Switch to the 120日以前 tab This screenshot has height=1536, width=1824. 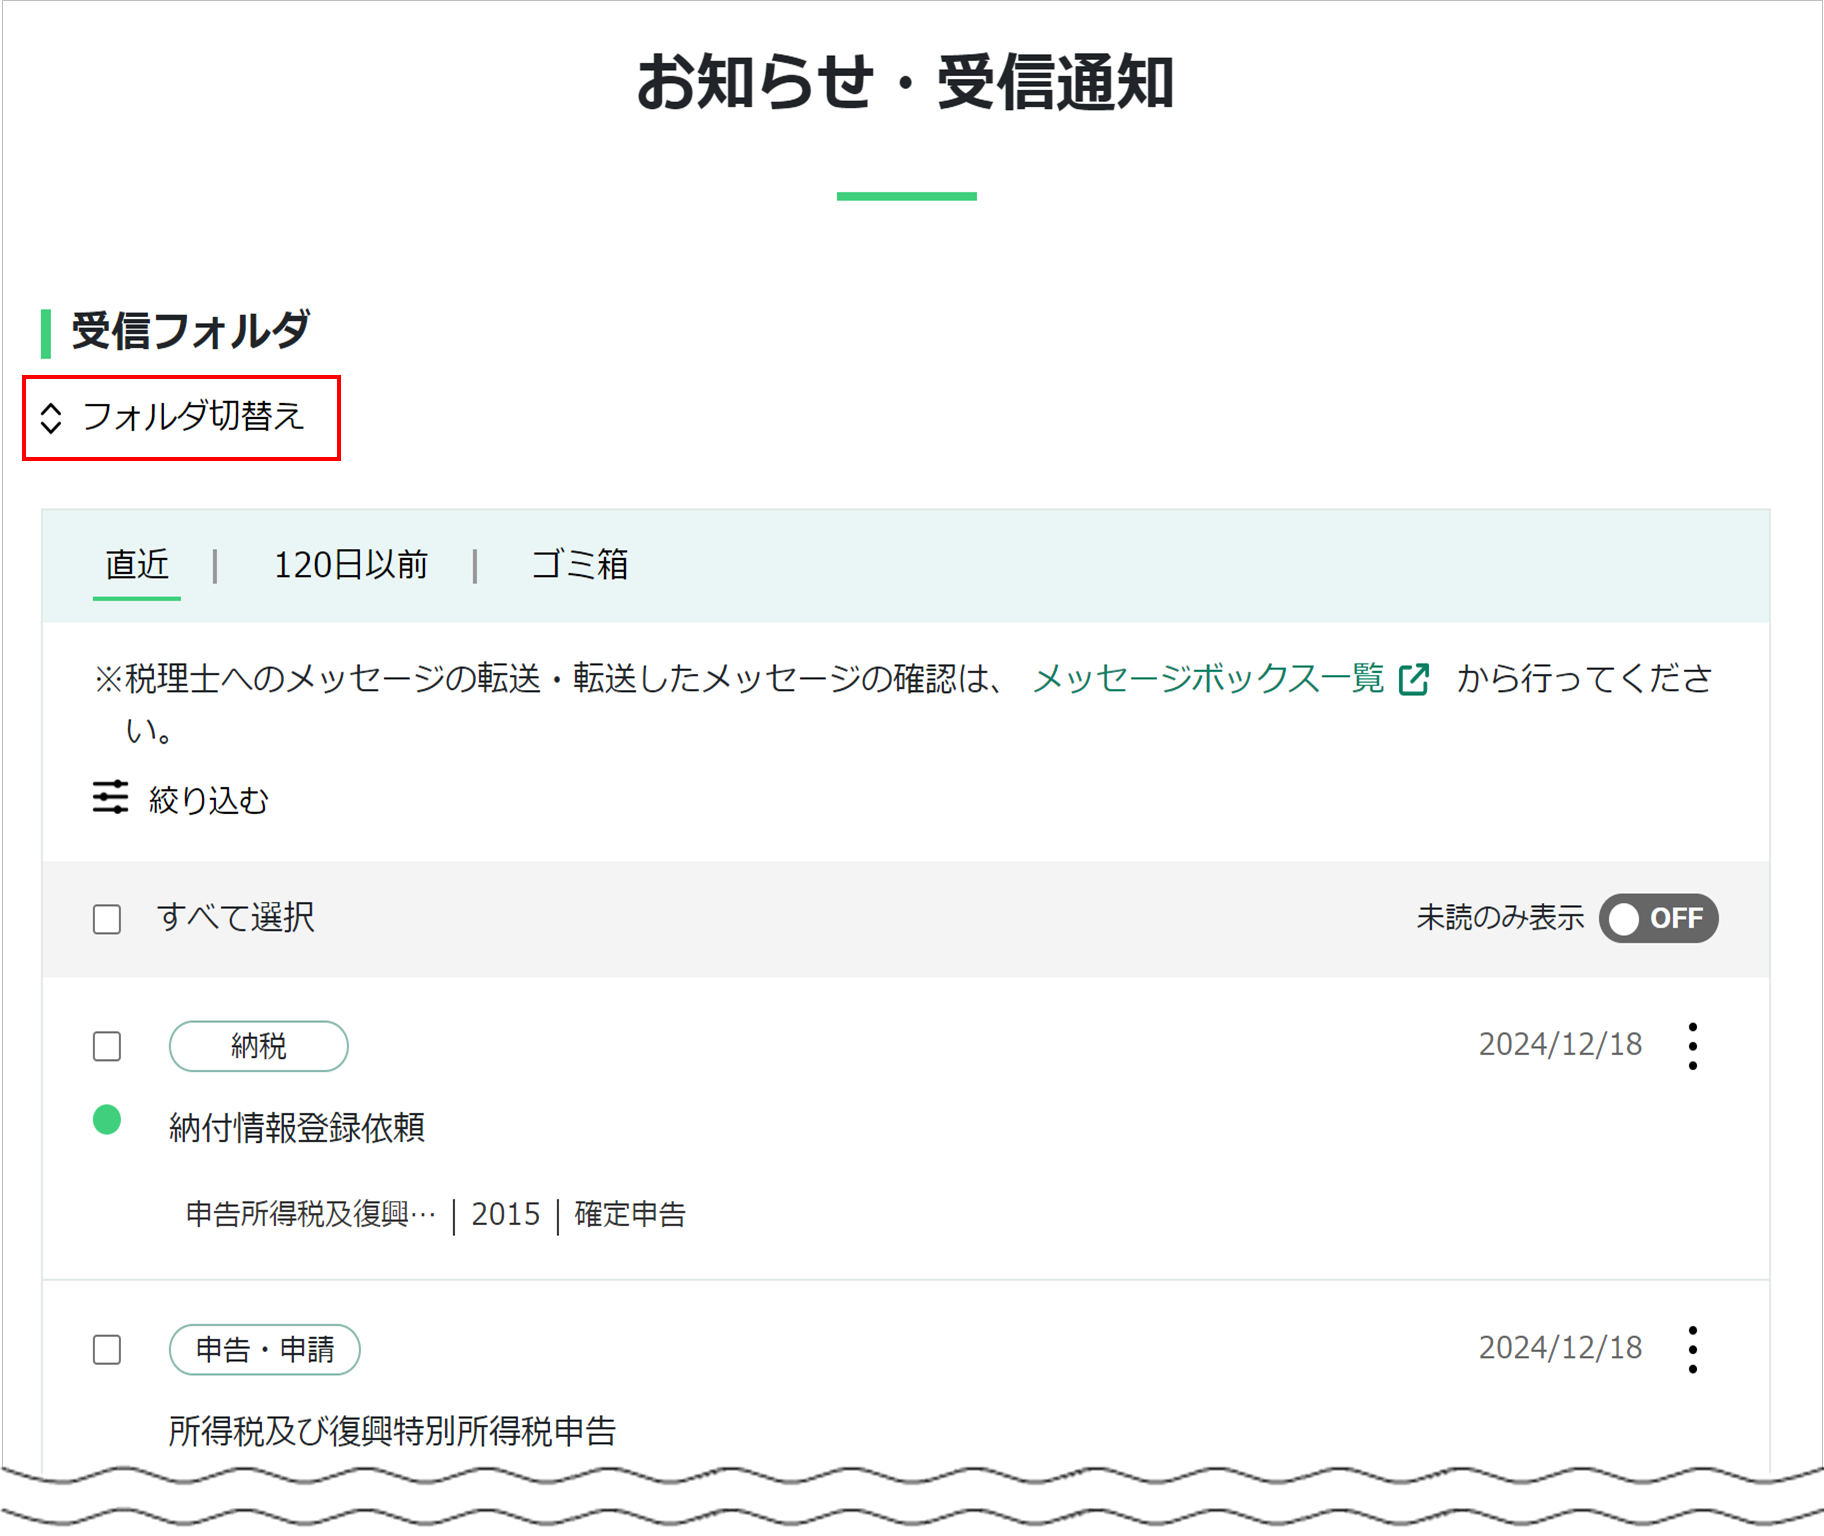(x=350, y=565)
